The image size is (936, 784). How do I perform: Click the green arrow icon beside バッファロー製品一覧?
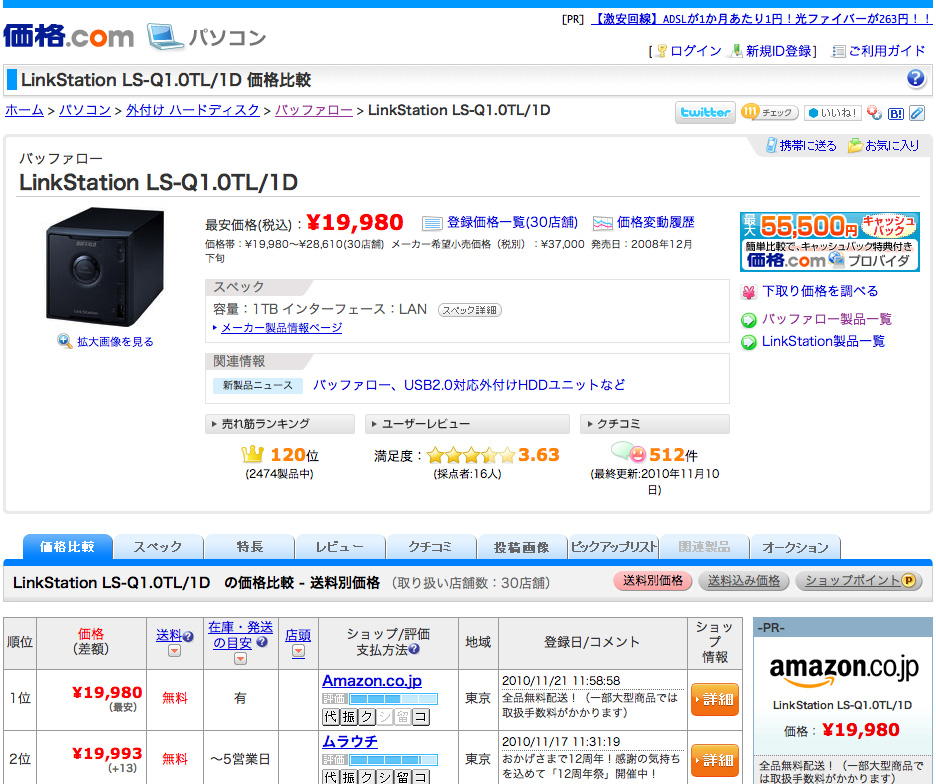pyautogui.click(x=749, y=320)
